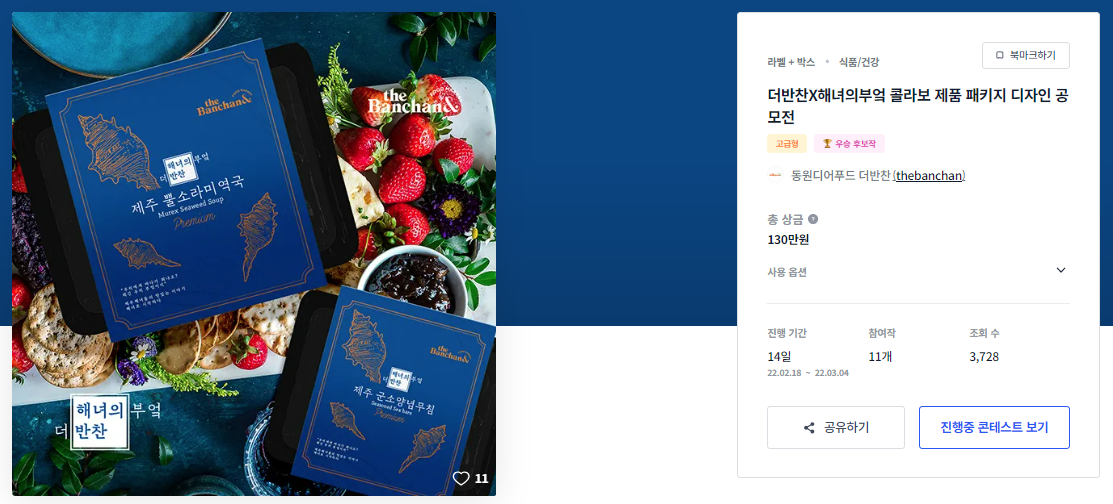
Task: Click the share icon in 공유하기
Action: [x=808, y=427]
